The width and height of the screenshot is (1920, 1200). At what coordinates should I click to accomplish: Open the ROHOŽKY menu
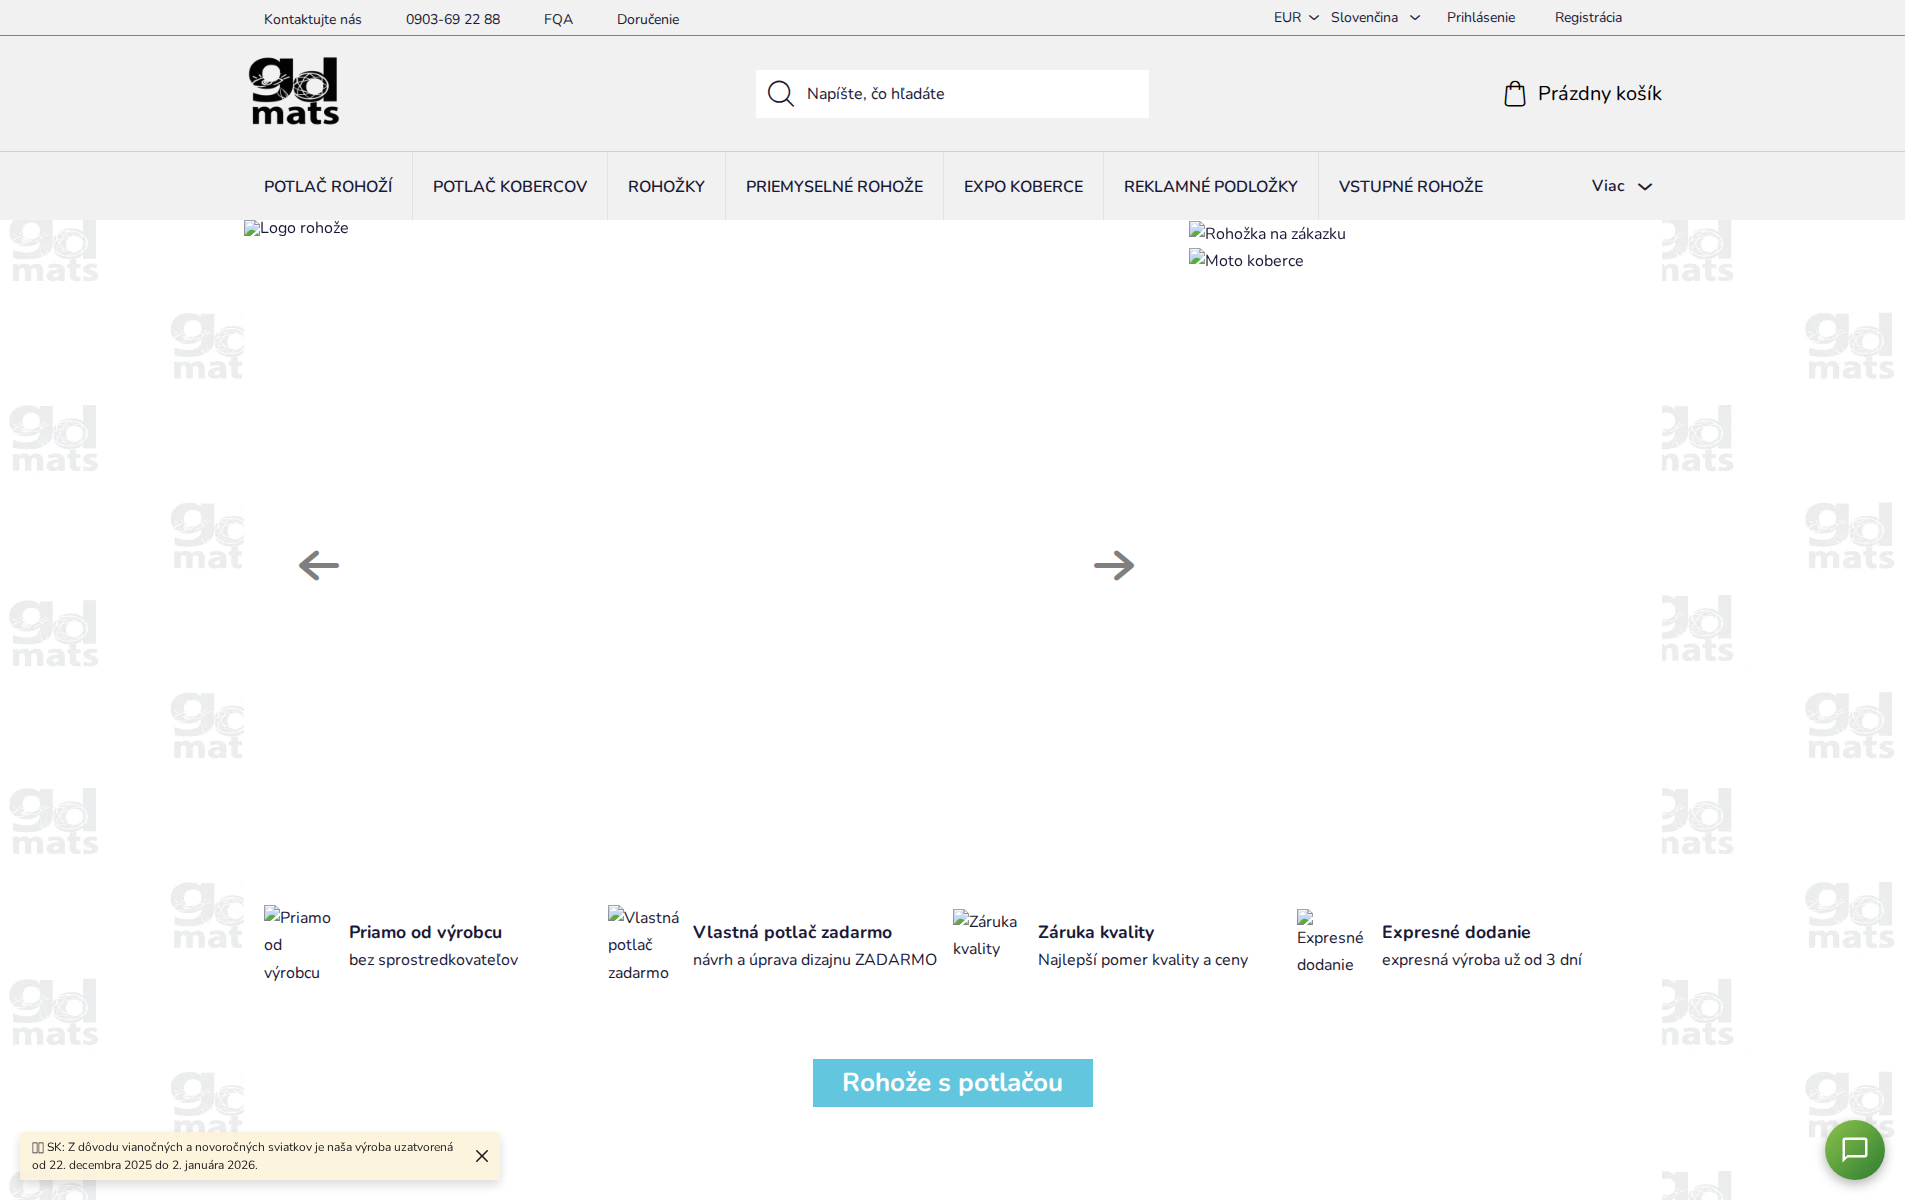pos(666,185)
